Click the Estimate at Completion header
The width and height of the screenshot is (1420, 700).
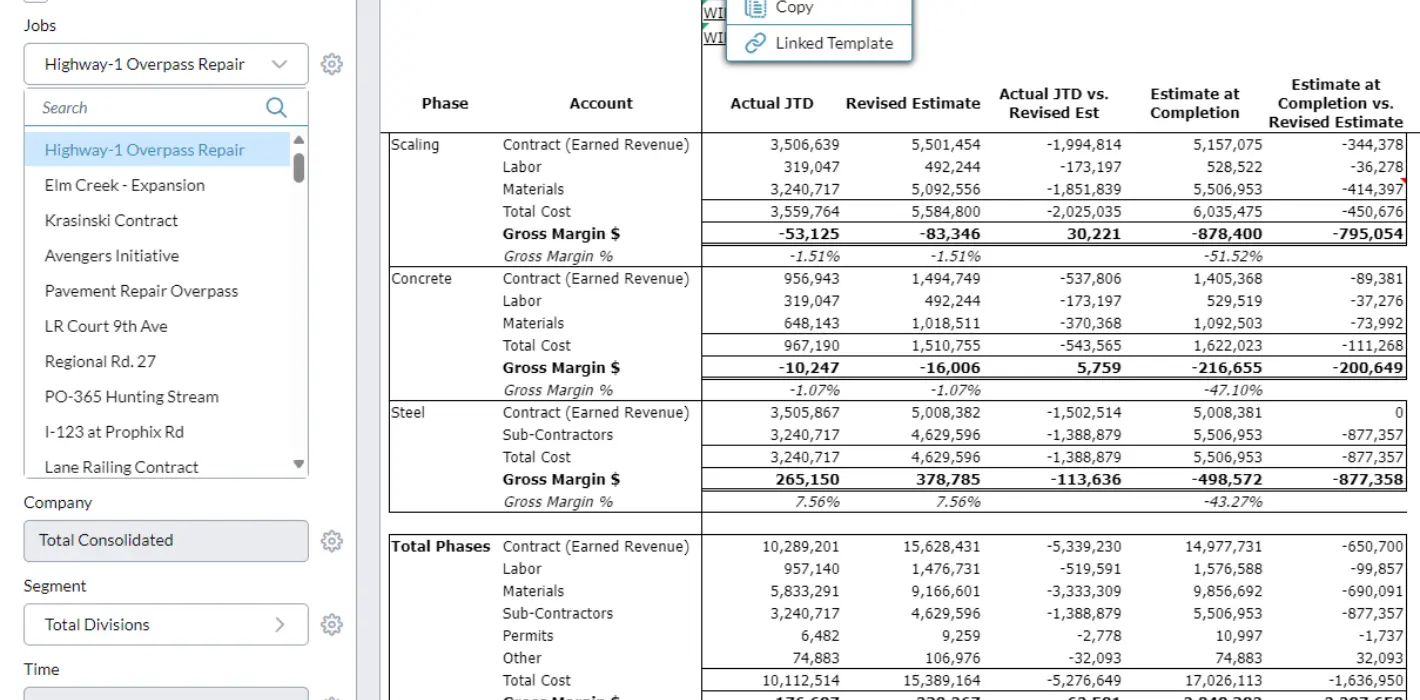pyautogui.click(x=1195, y=103)
